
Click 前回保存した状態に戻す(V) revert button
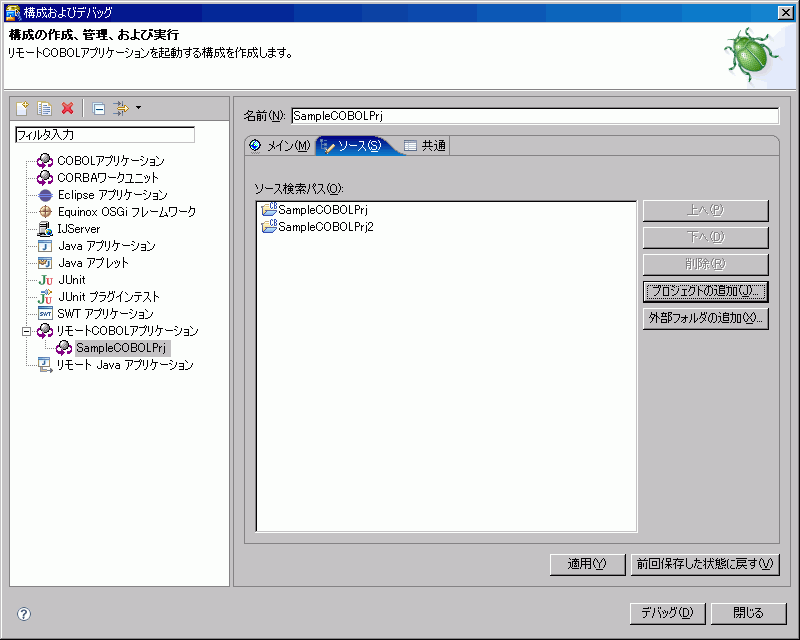(x=705, y=564)
